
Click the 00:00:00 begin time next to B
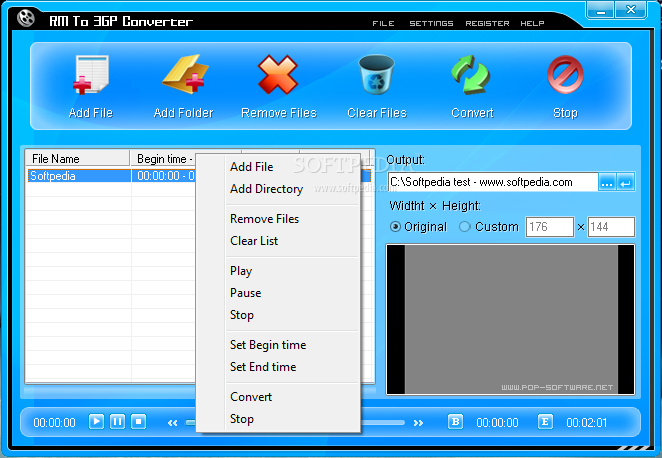point(497,423)
